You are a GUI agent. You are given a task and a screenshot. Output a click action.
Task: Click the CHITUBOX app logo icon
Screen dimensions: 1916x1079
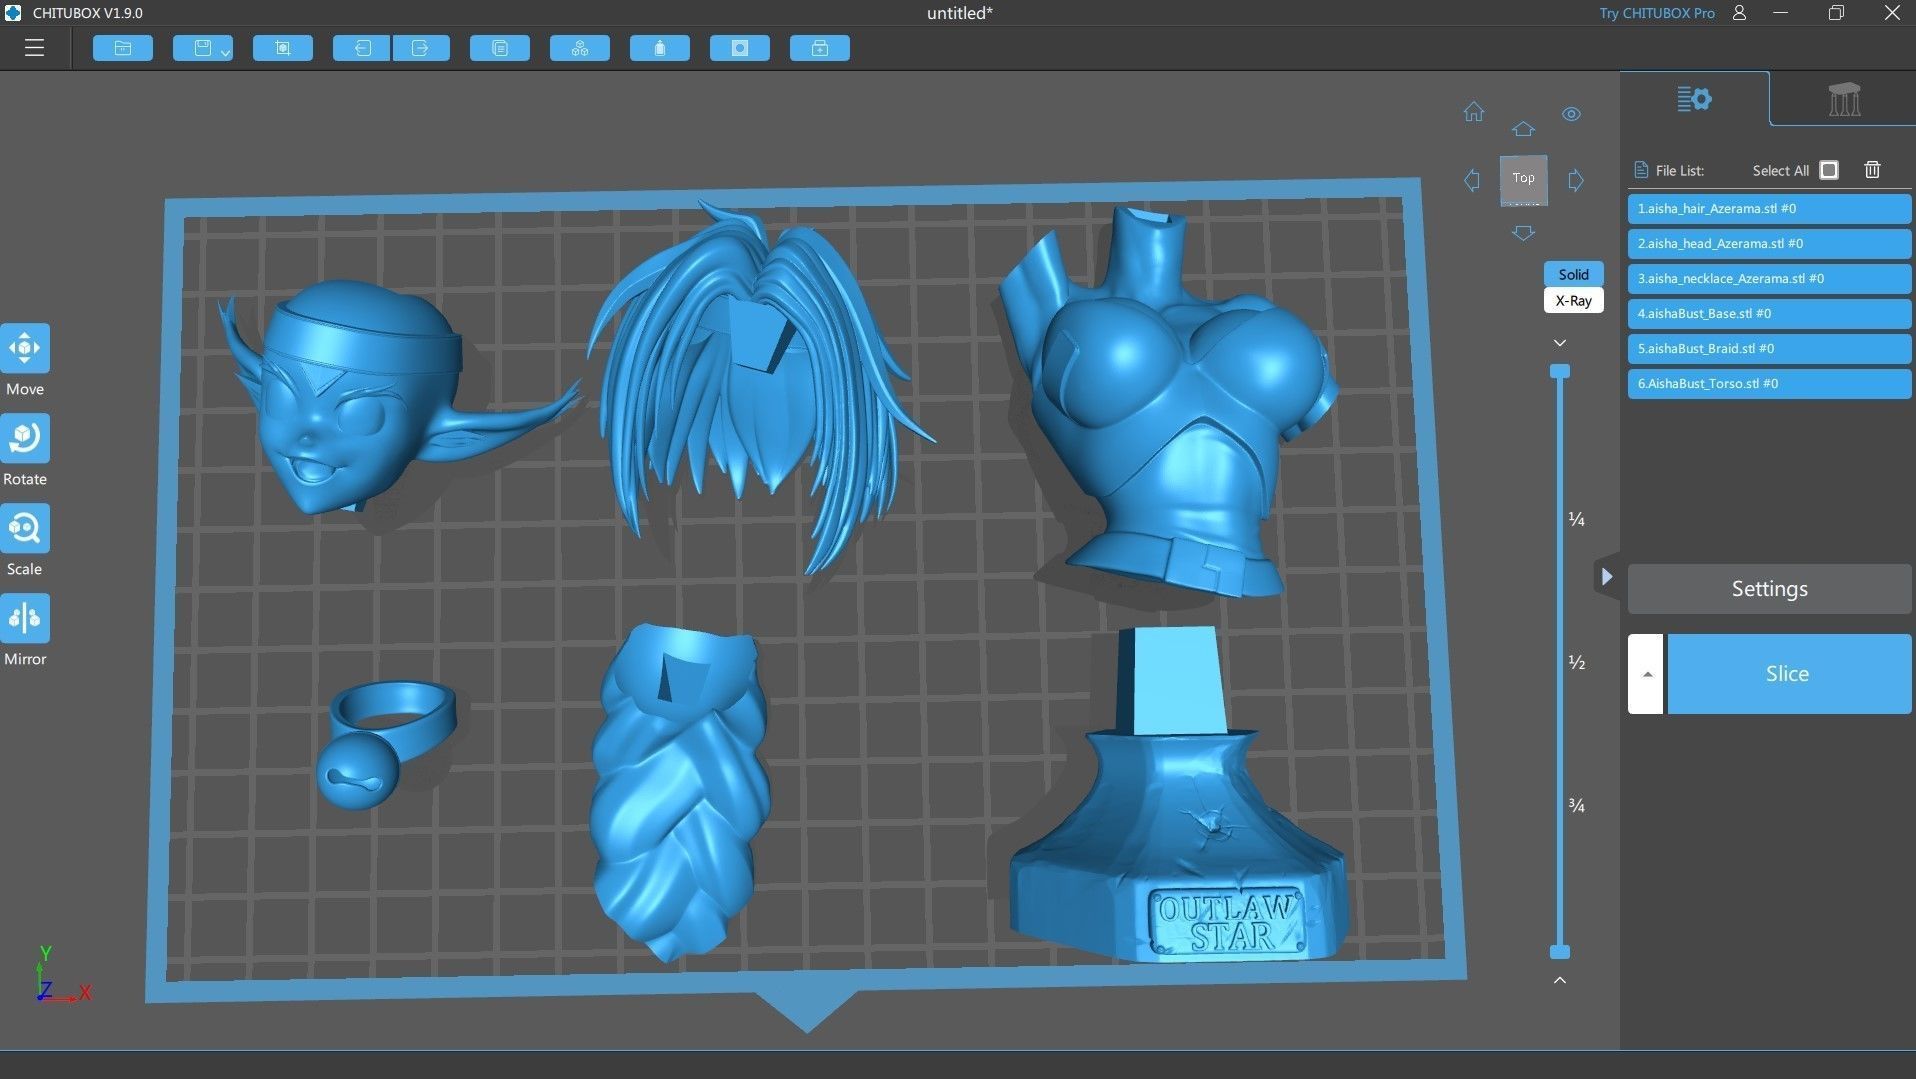(13, 13)
